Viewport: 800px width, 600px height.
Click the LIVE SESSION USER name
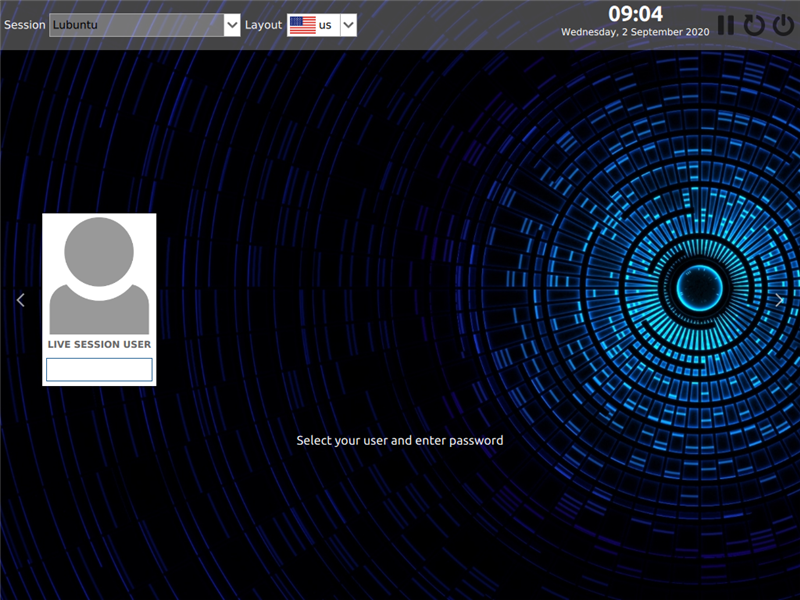pos(99,344)
